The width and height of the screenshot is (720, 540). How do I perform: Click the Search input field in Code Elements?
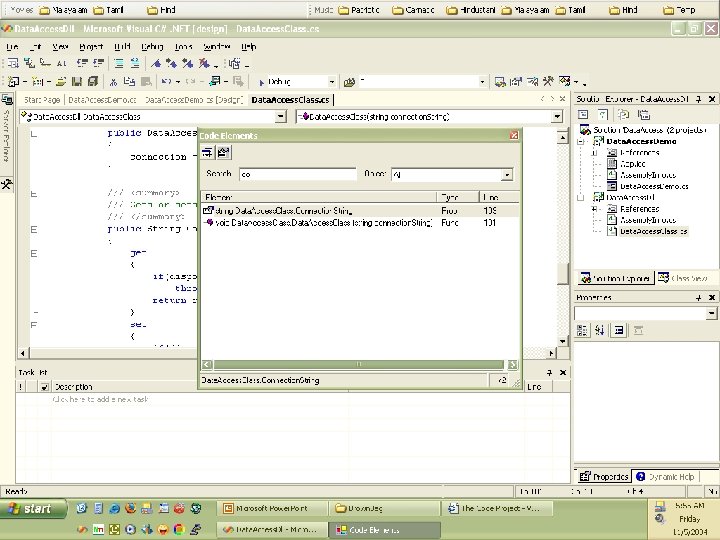[x=298, y=174]
